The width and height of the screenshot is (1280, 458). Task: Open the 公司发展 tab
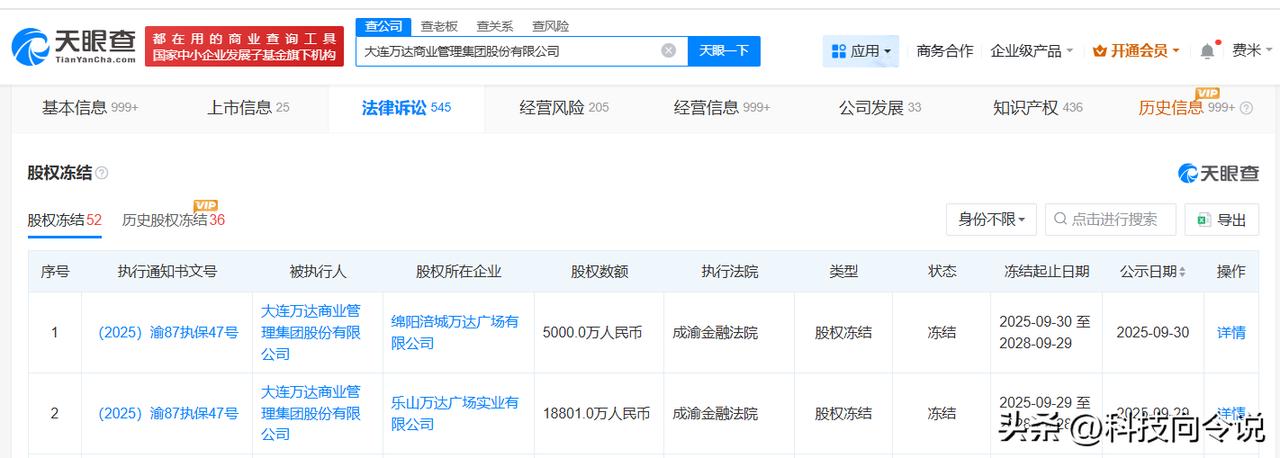pos(880,108)
